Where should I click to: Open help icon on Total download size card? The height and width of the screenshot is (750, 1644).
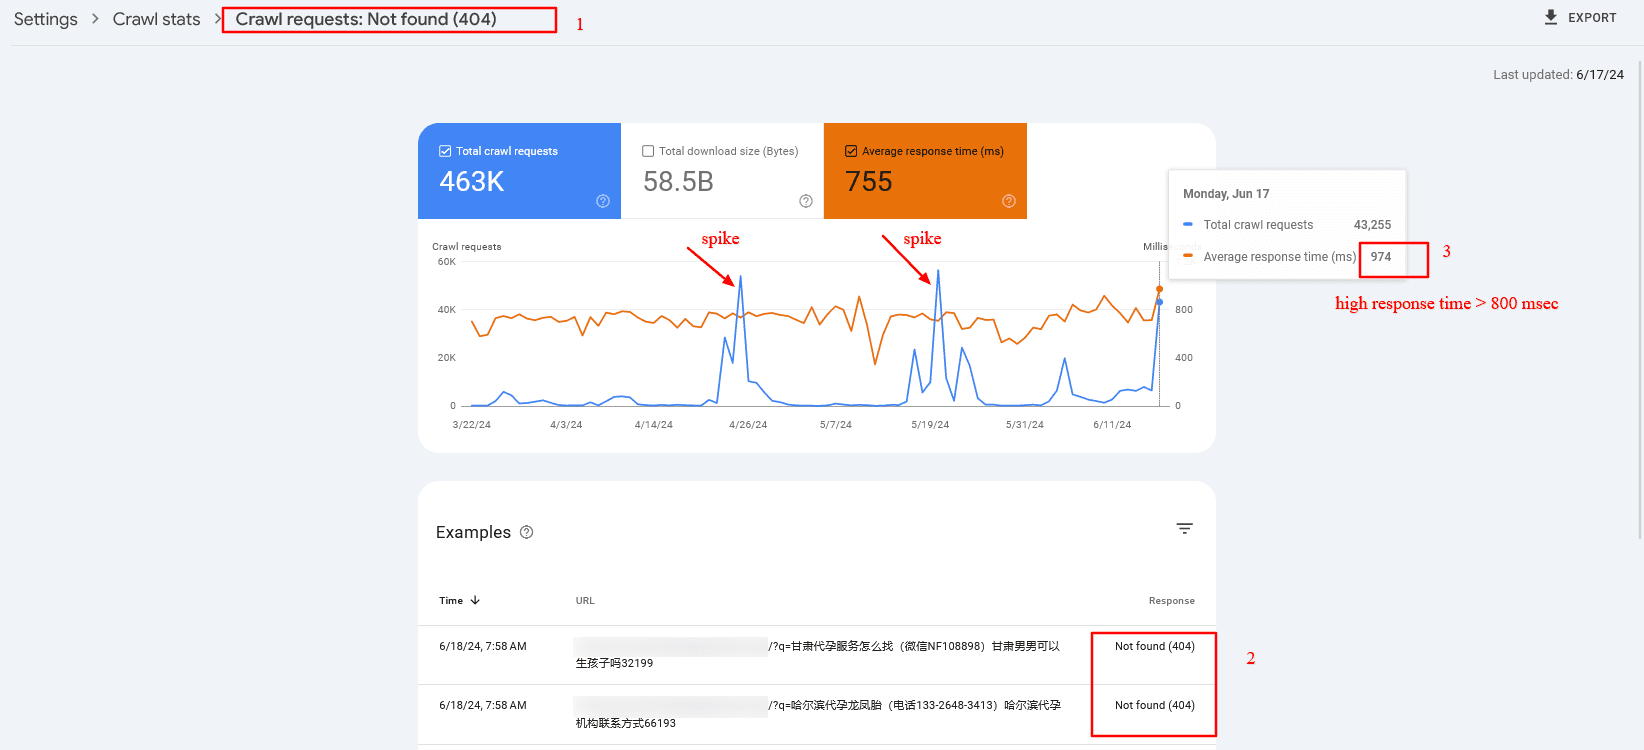(806, 201)
